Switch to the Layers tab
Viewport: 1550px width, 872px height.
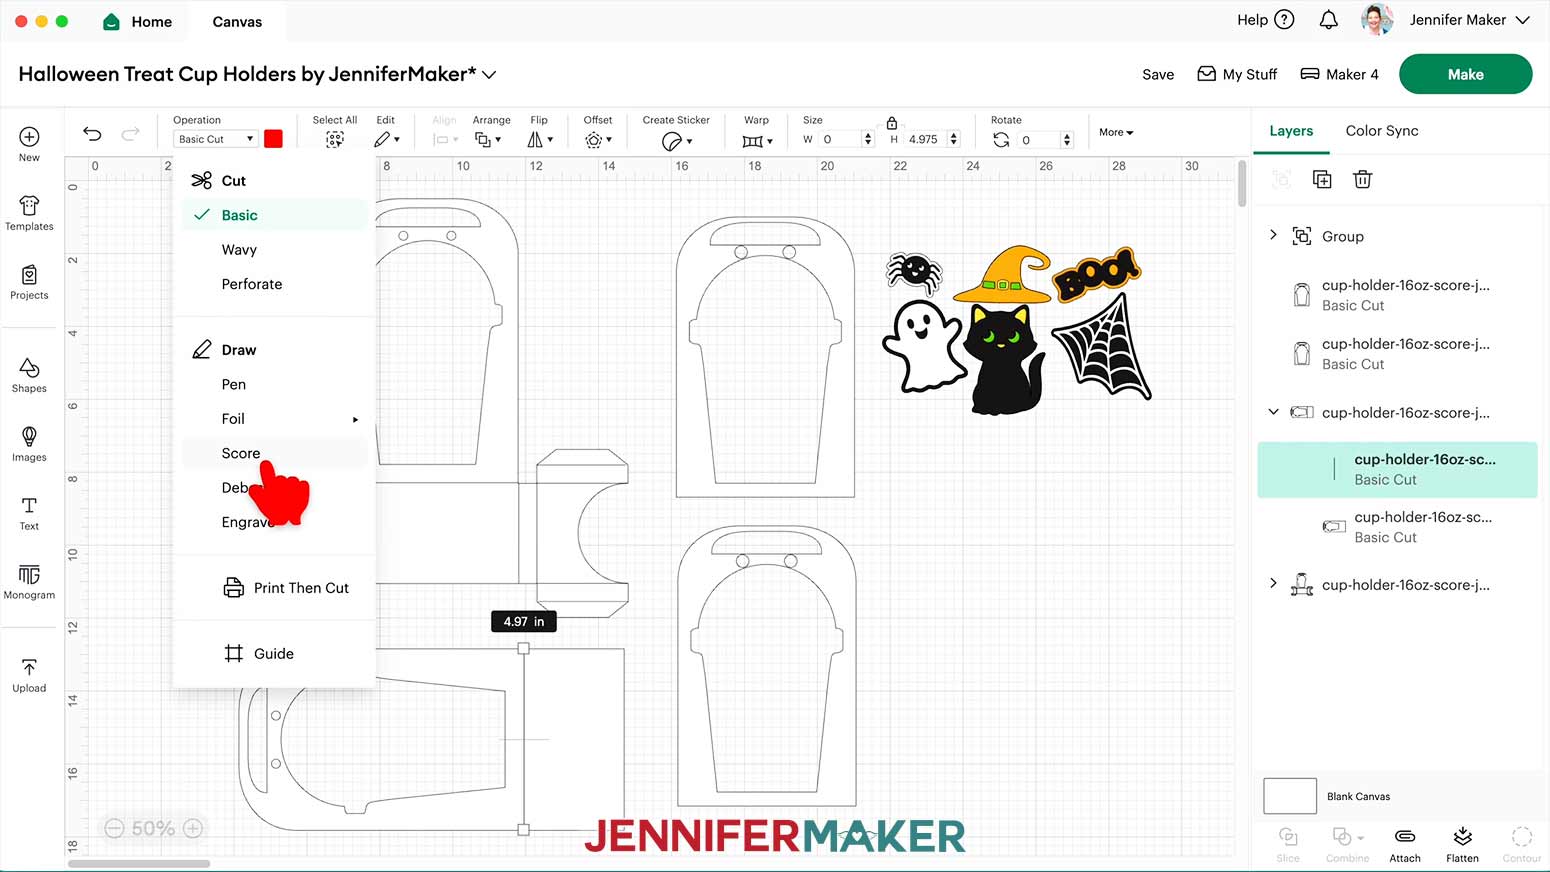(x=1291, y=131)
